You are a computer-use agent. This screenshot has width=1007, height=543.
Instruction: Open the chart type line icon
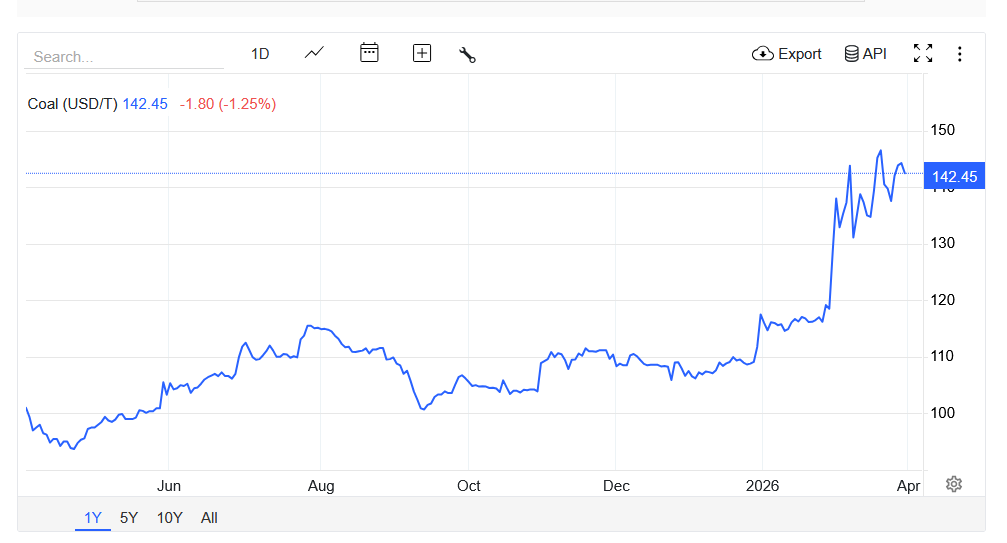pos(314,53)
